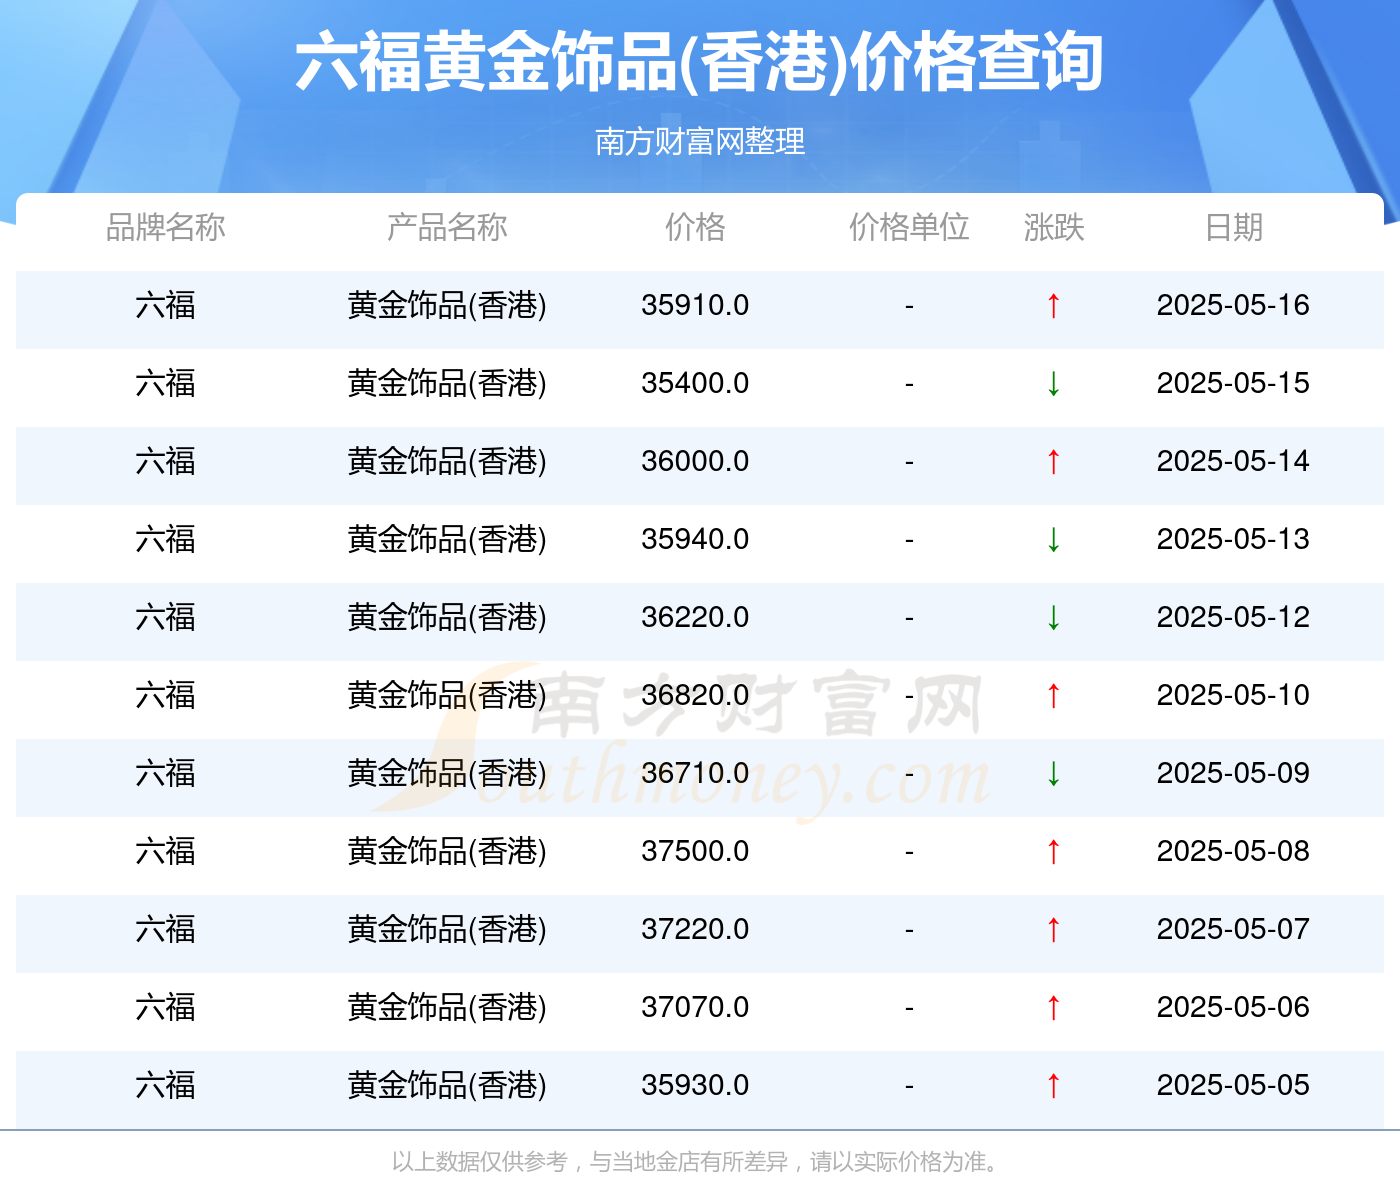
Task: Click the red up arrow for 2025-05-10
Action: [1053, 695]
